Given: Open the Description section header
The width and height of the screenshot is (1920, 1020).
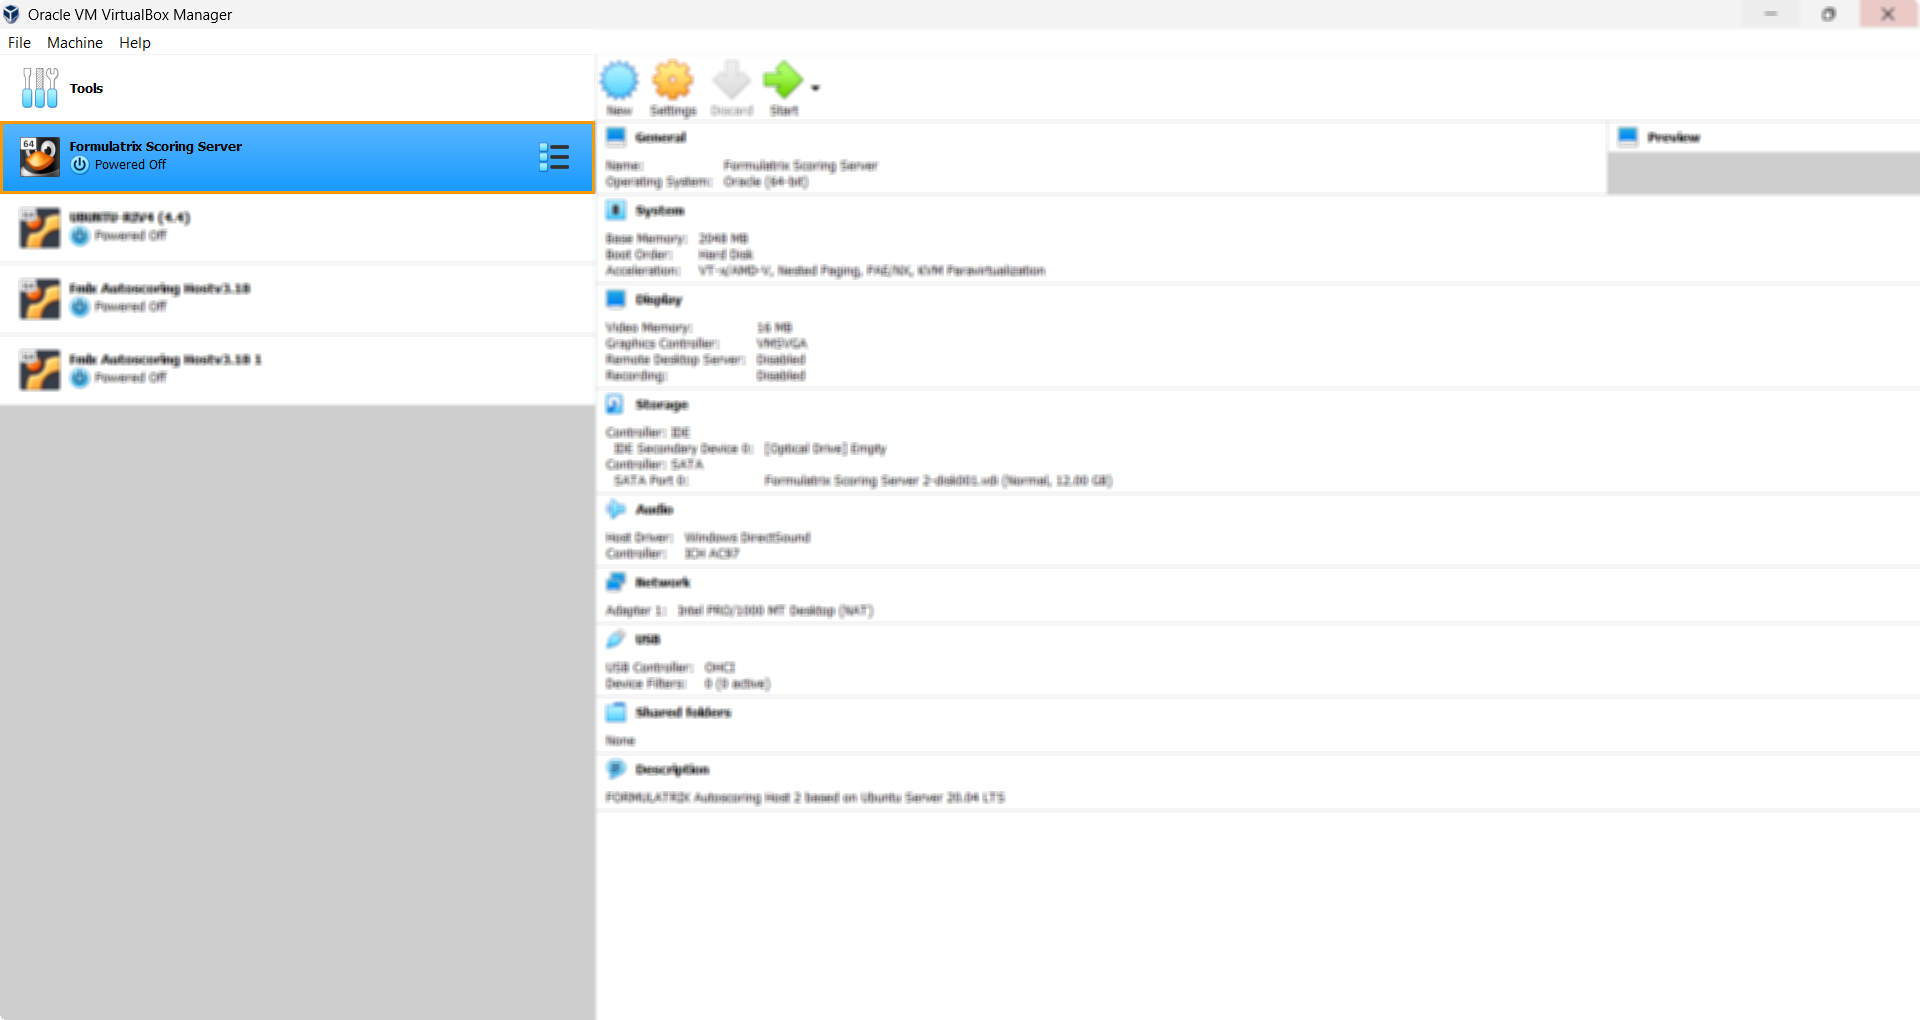Looking at the screenshot, I should pyautogui.click(x=672, y=769).
